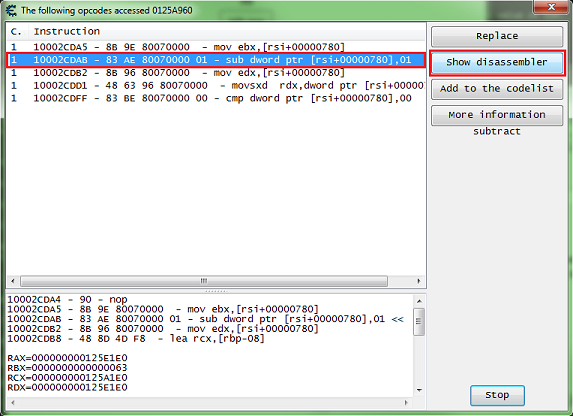Click the info pane scroll up arrow
This screenshot has width=573, height=416.
(419, 301)
